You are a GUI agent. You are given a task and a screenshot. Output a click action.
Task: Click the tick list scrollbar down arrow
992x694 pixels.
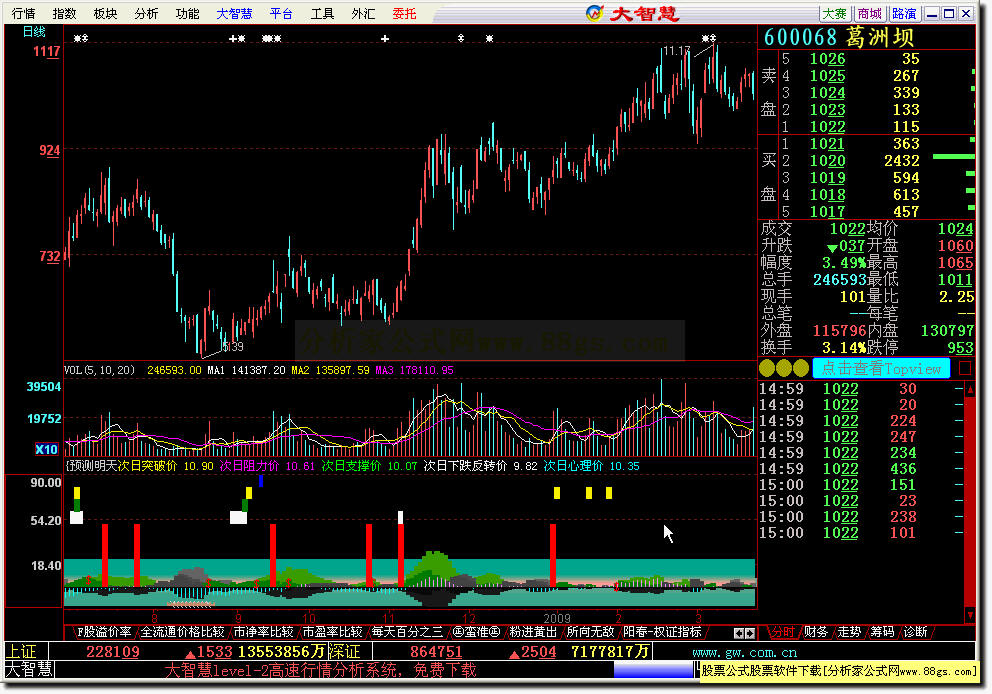pyautogui.click(x=970, y=615)
